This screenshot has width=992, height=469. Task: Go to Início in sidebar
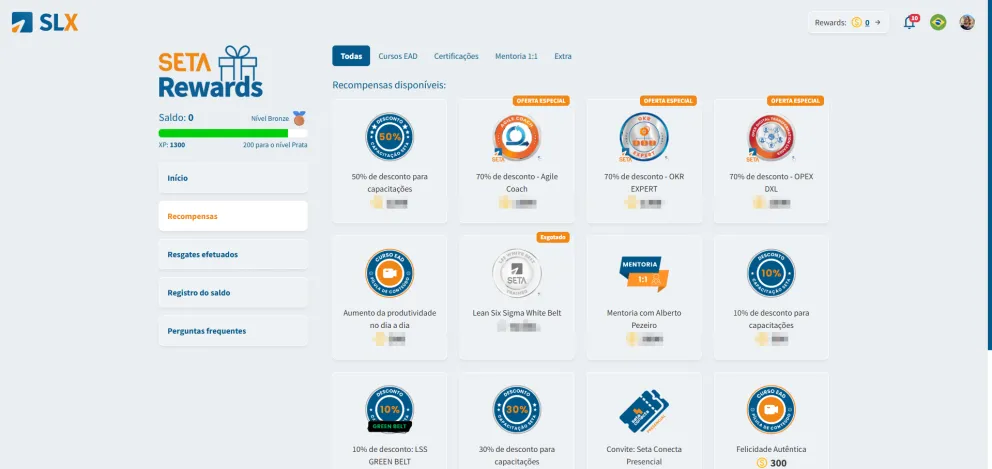[233, 178]
